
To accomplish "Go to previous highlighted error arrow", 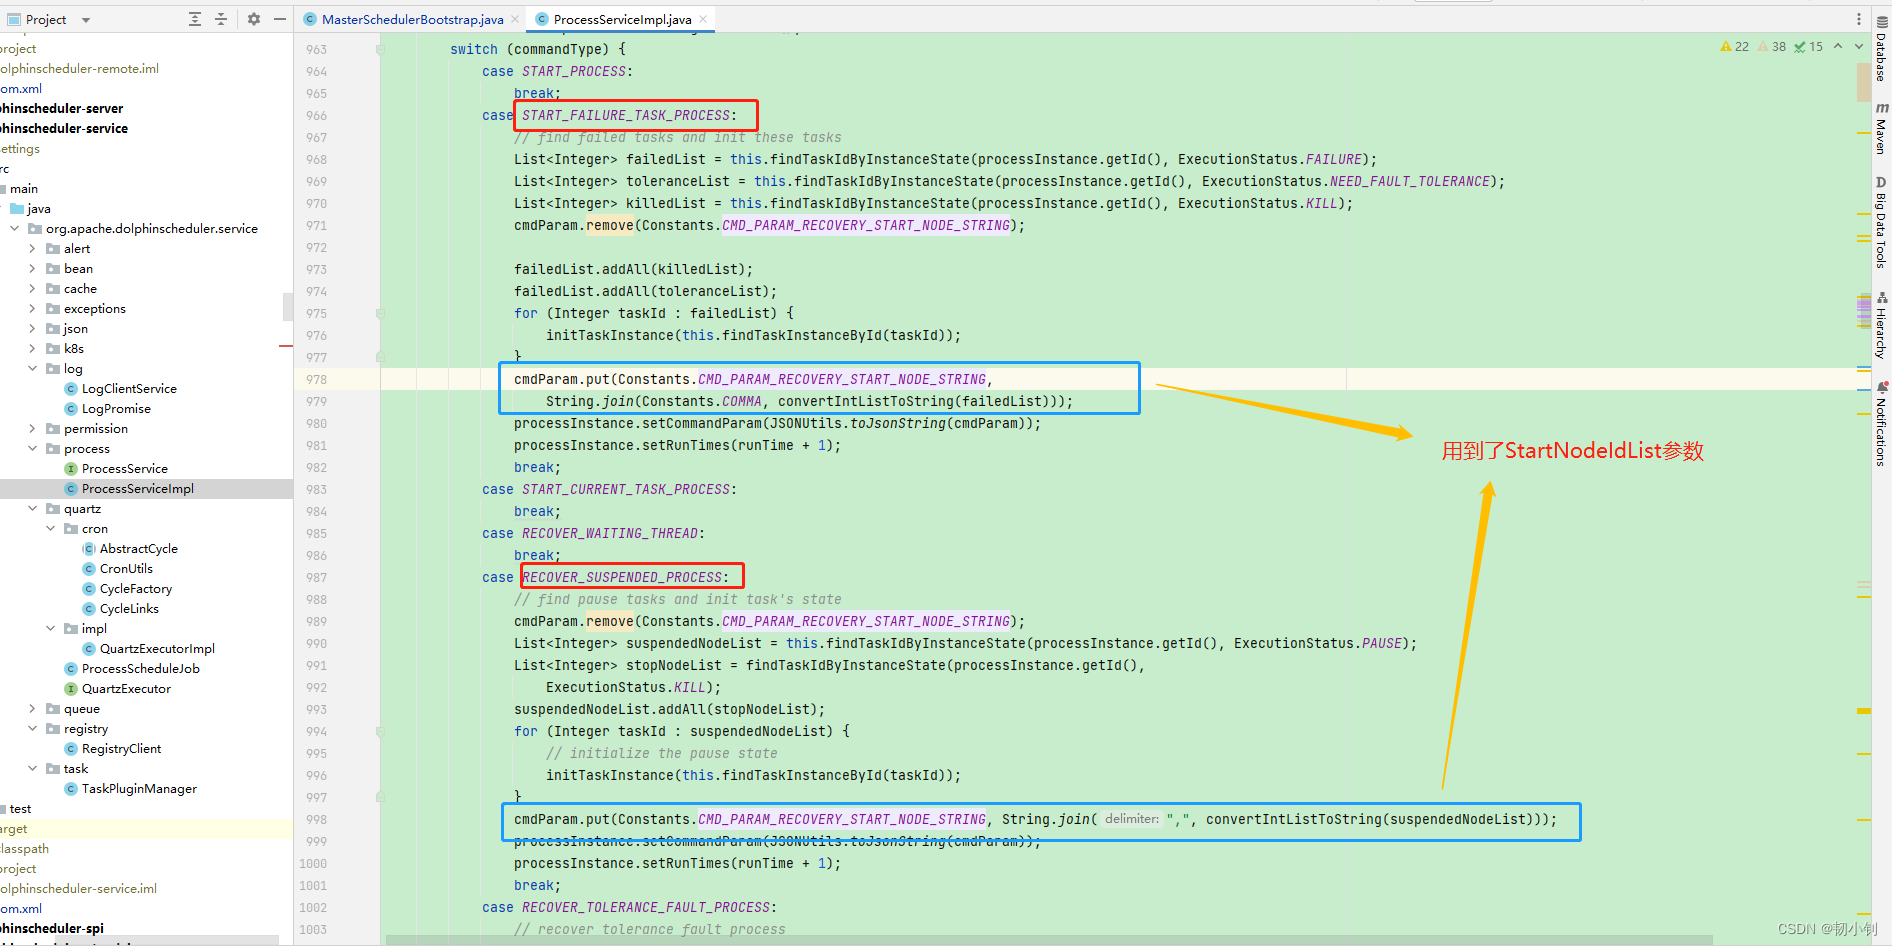I will (1838, 47).
